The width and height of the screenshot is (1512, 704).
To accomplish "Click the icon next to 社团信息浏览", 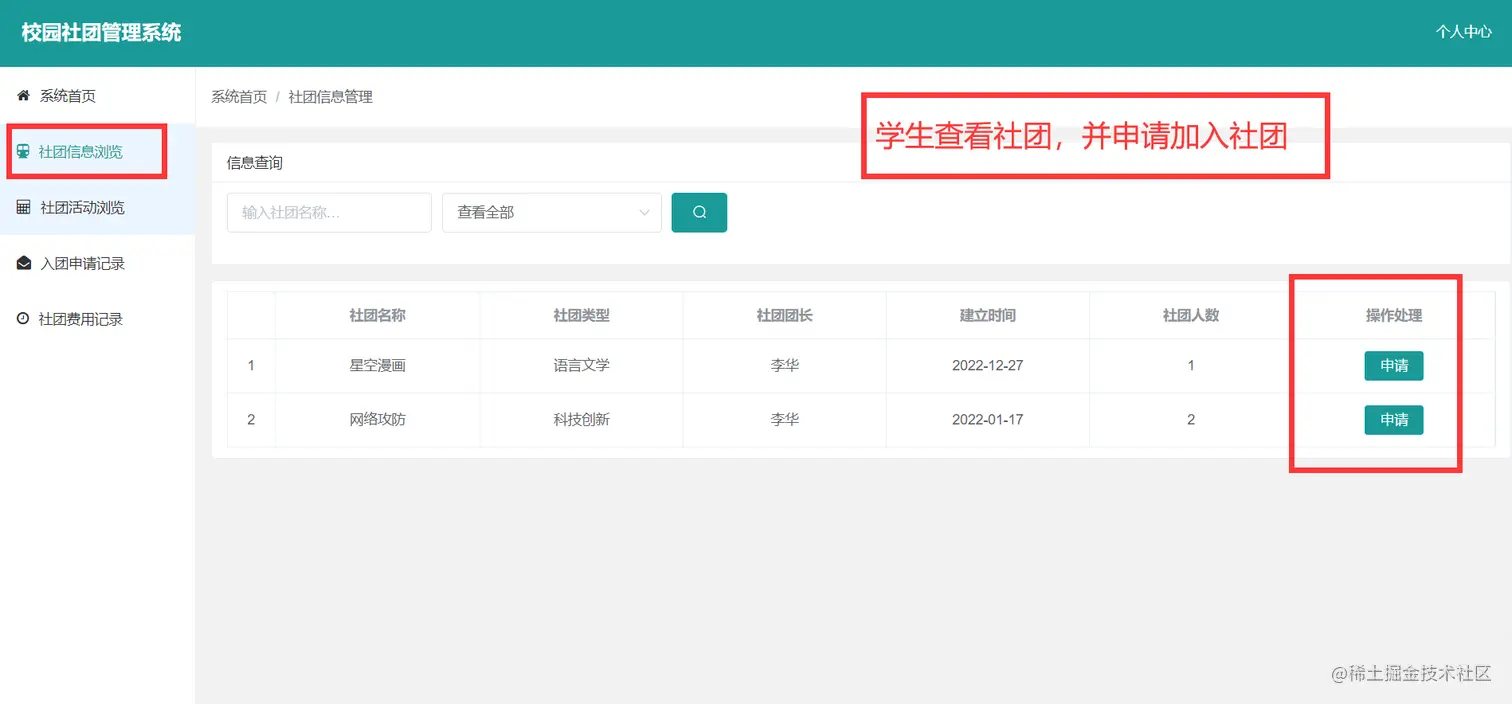I will pos(23,152).
